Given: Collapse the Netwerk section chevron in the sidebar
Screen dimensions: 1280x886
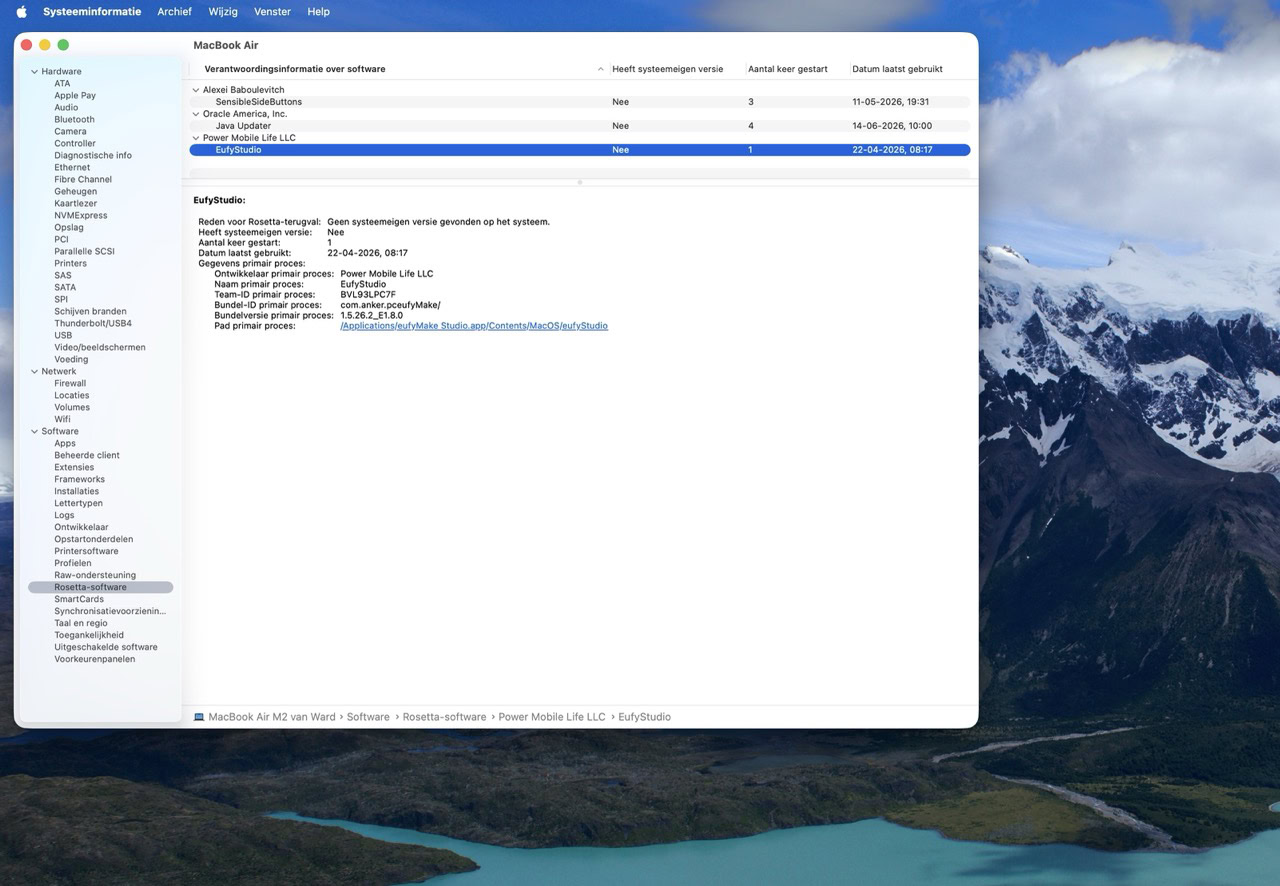Looking at the screenshot, I should pyautogui.click(x=34, y=372).
